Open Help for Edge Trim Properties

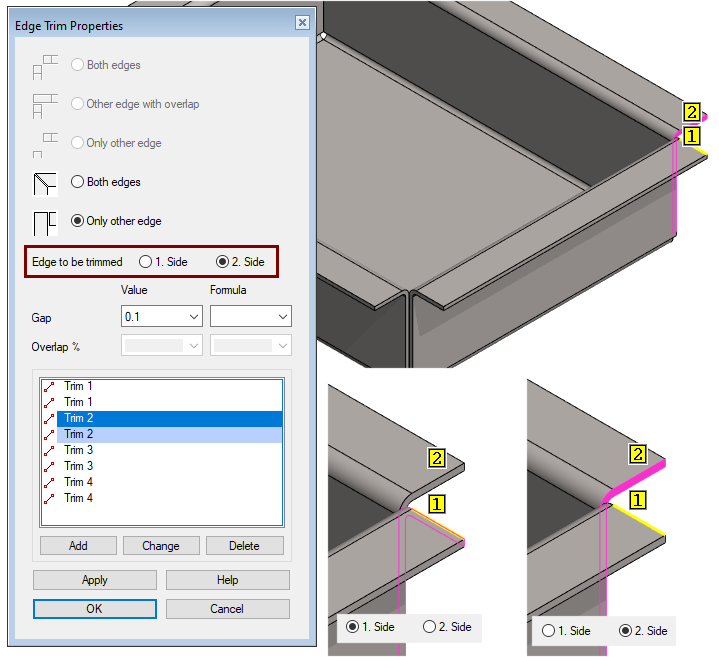227,580
